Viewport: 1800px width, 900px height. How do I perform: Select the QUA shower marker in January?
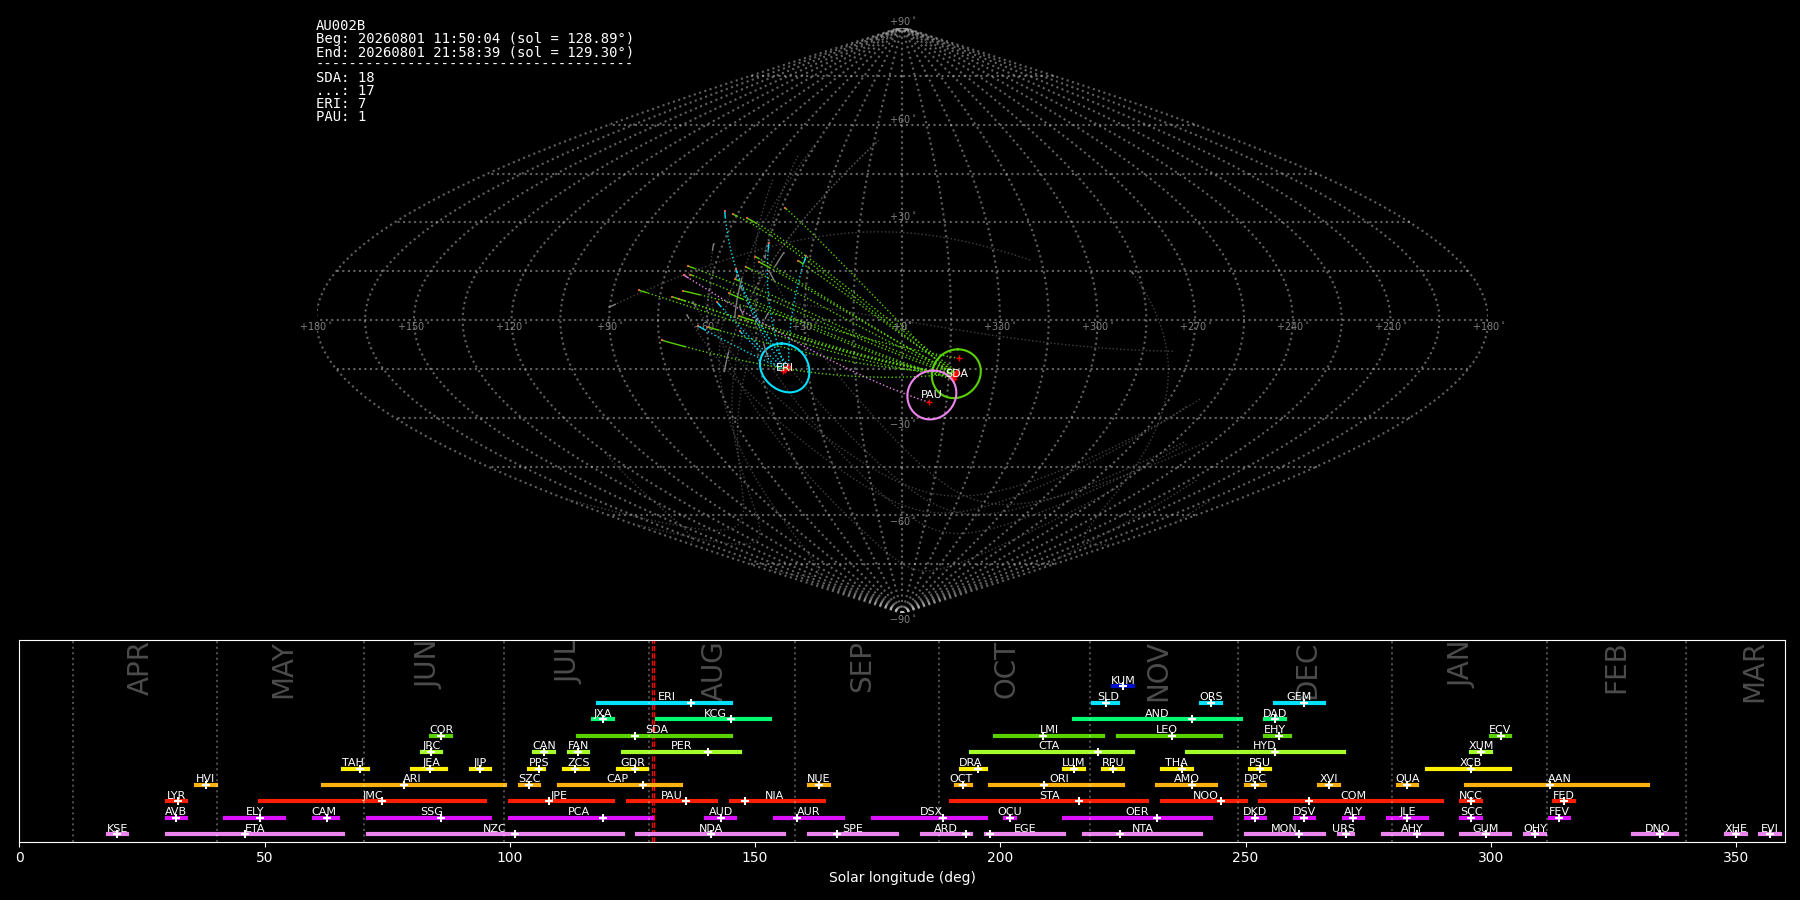[x=1407, y=785]
